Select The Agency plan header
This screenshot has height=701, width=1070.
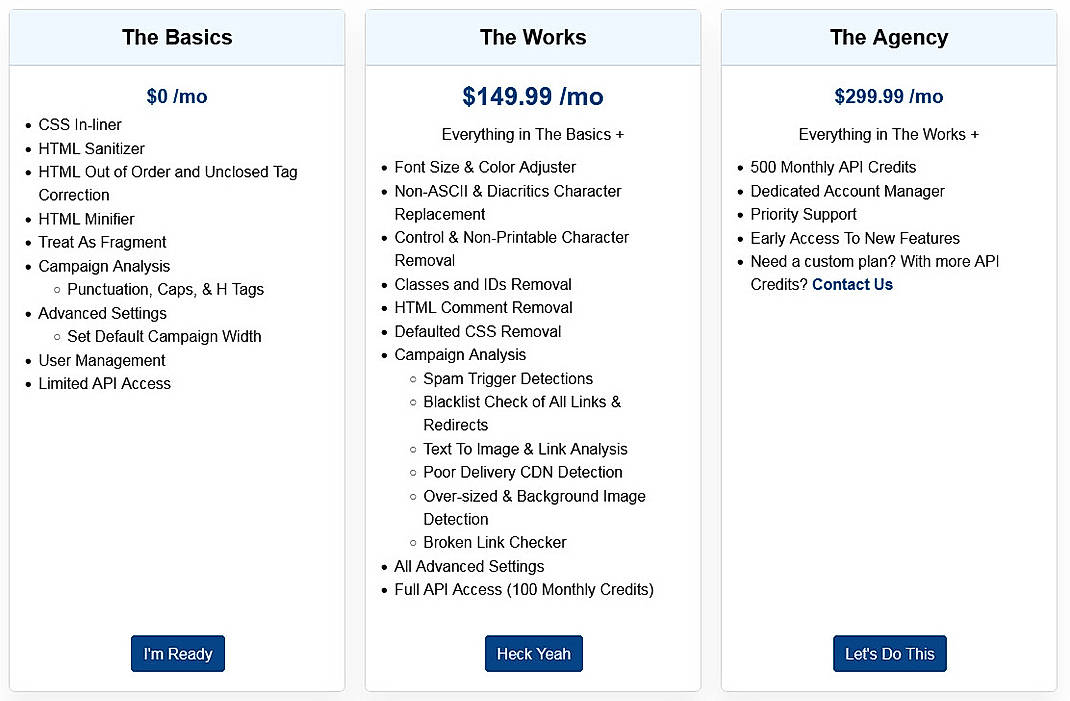point(889,37)
